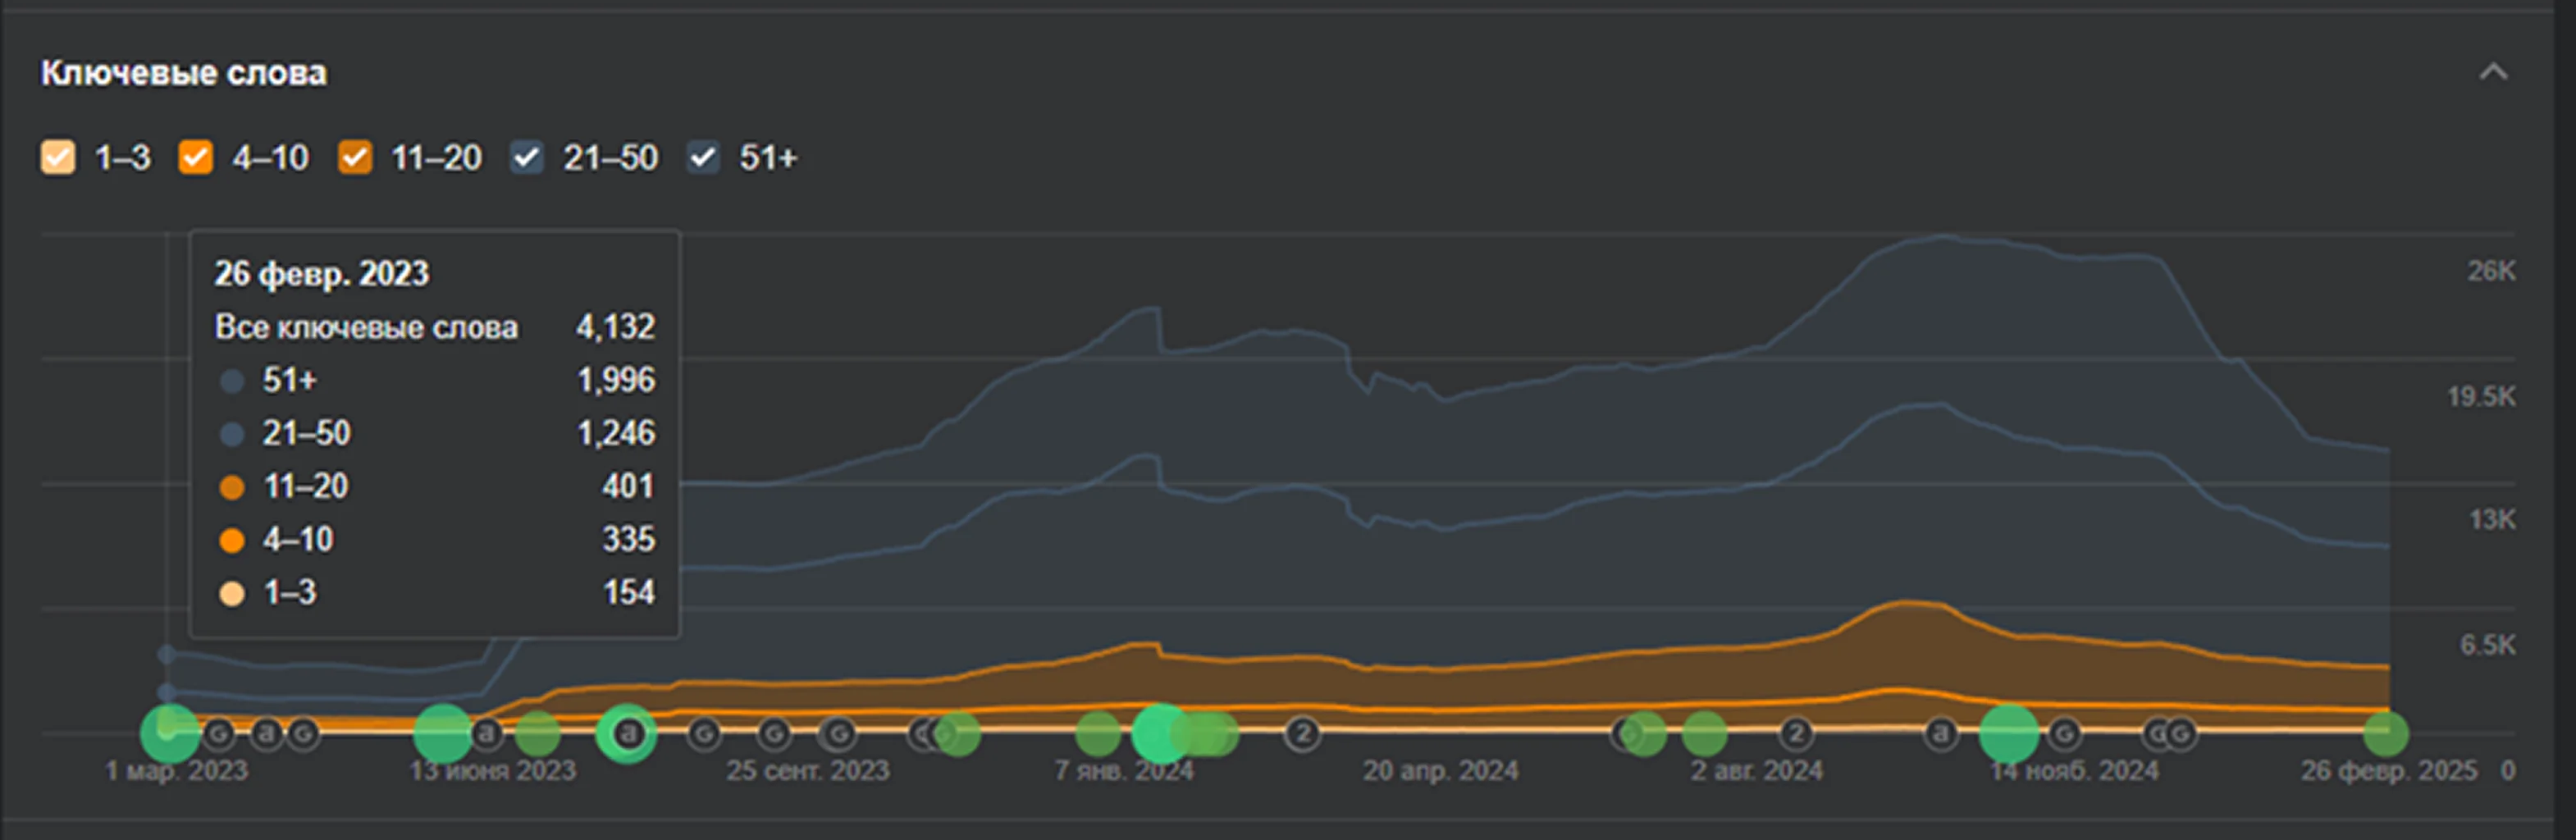Screen dimensions: 2576x840
Task: Select the '2' marker near 2 авг. 2024
Action: point(1796,734)
